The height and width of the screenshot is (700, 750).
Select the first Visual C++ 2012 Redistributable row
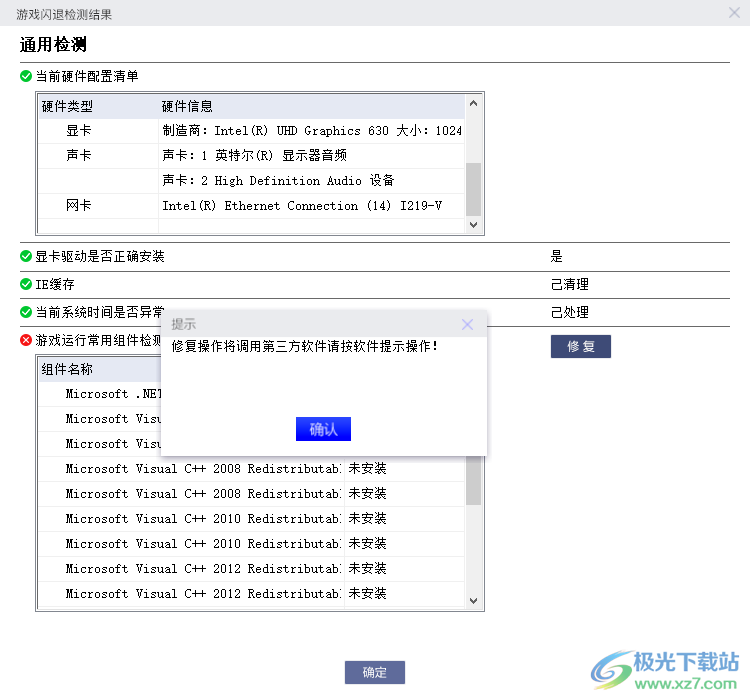pyautogui.click(x=251, y=568)
